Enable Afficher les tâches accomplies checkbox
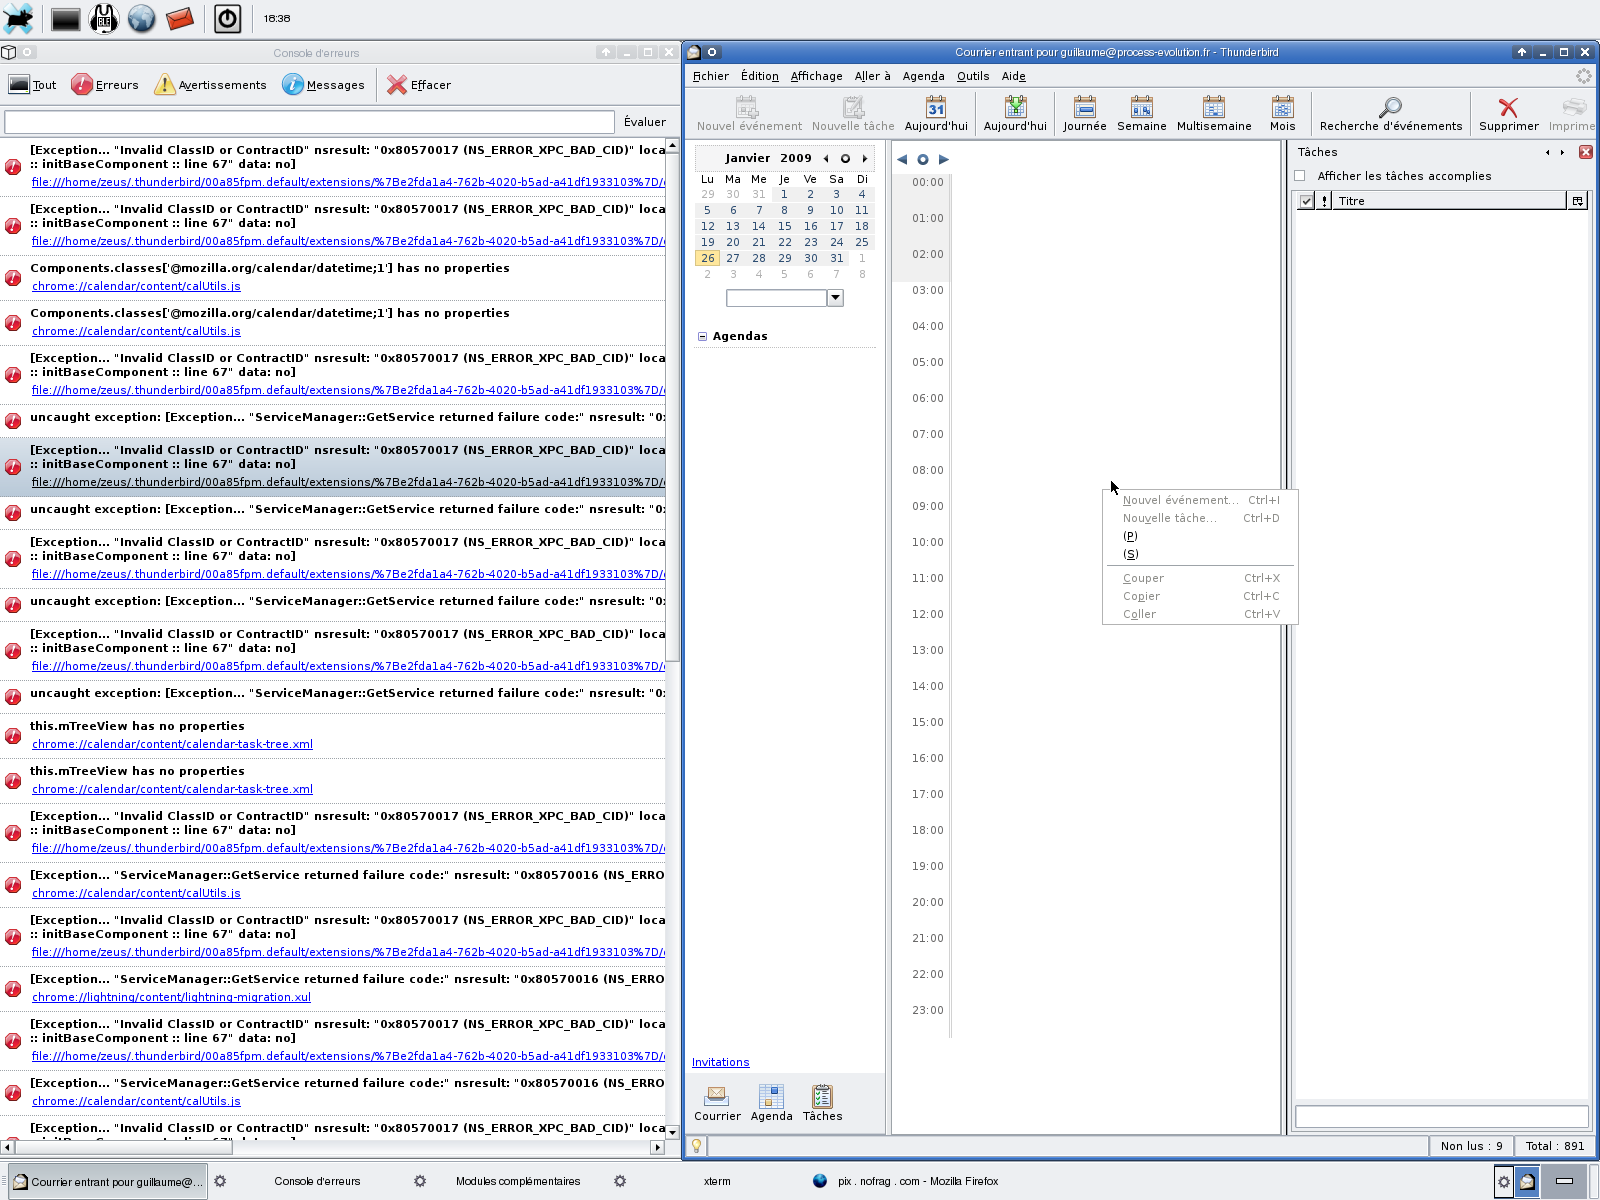Screen dimensions: 1600x1200 (x=1300, y=176)
